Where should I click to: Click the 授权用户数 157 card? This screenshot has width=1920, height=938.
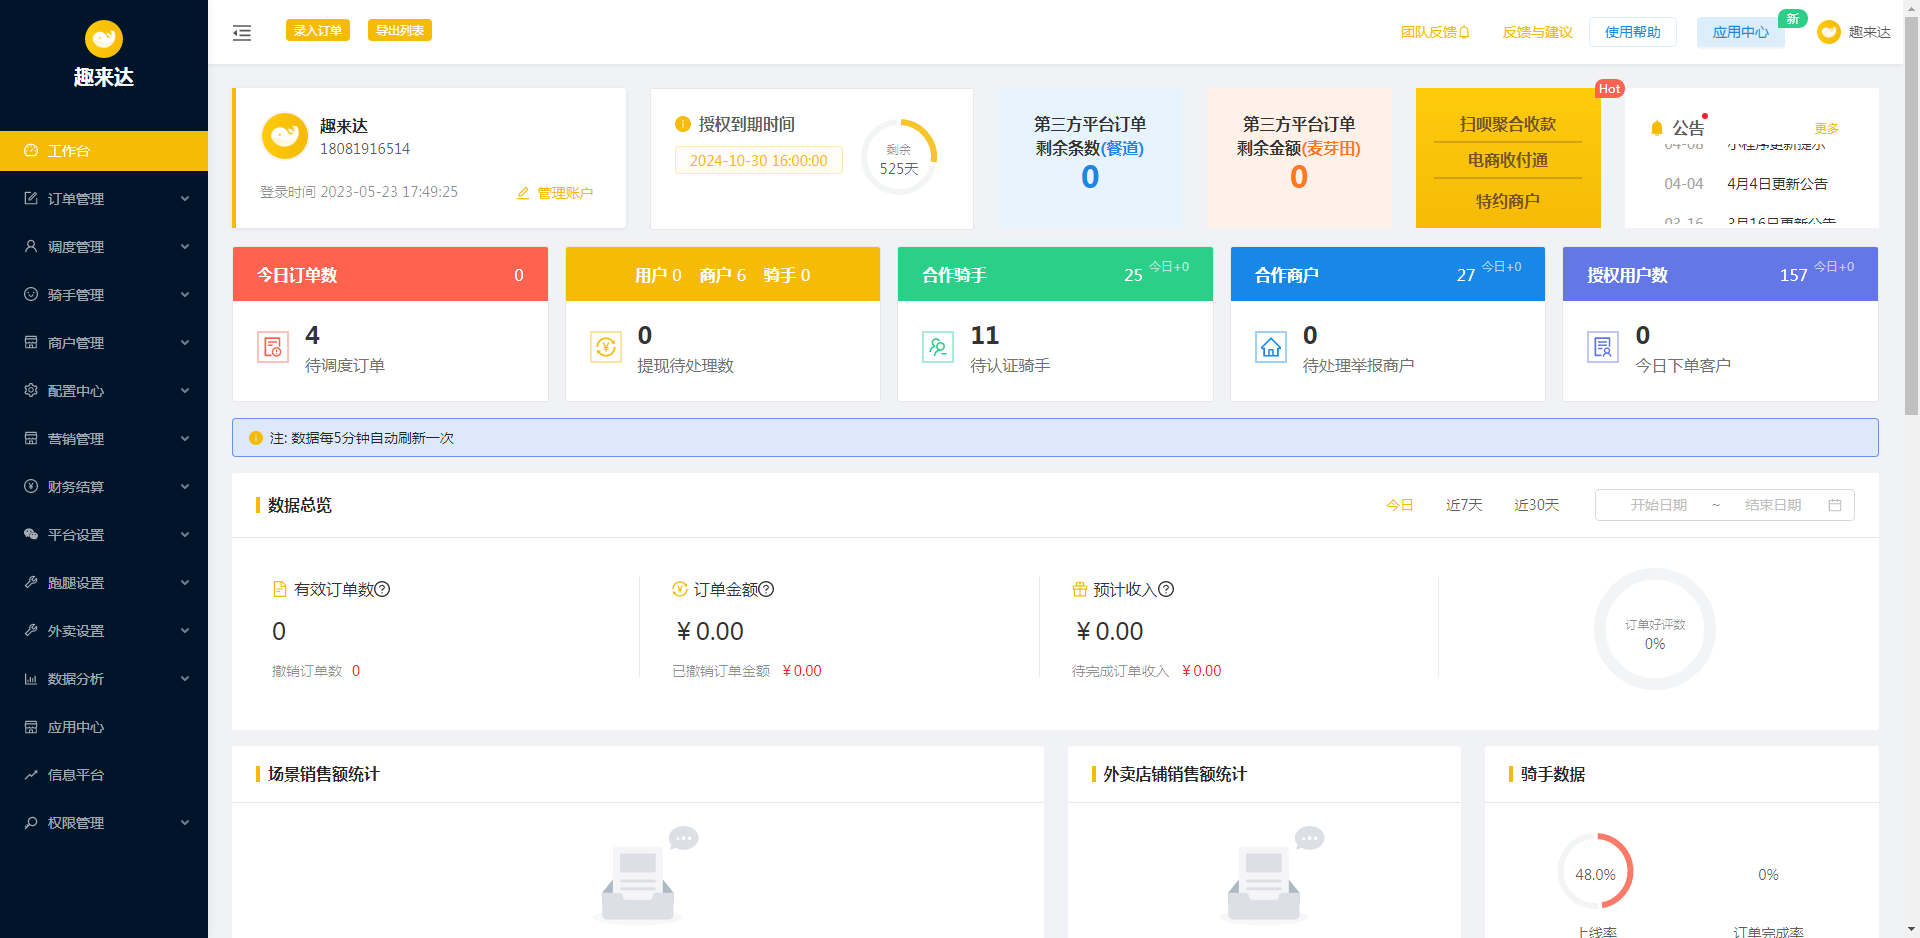coord(1720,274)
